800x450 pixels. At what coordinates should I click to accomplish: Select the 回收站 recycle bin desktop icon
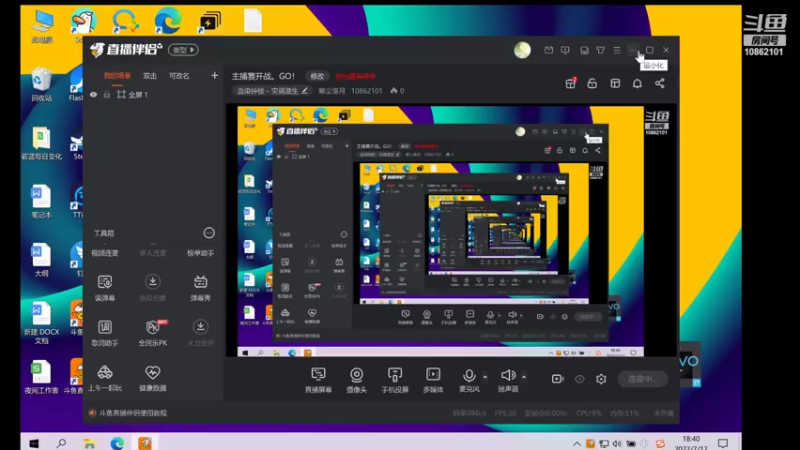pos(41,85)
